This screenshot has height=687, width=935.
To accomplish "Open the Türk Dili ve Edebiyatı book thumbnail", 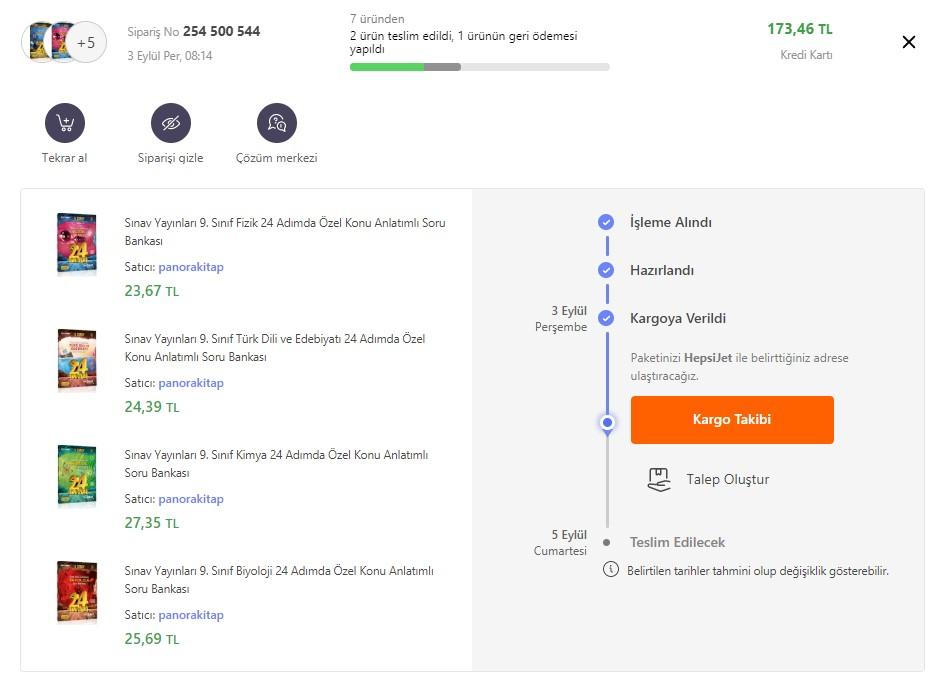I will click(77, 360).
